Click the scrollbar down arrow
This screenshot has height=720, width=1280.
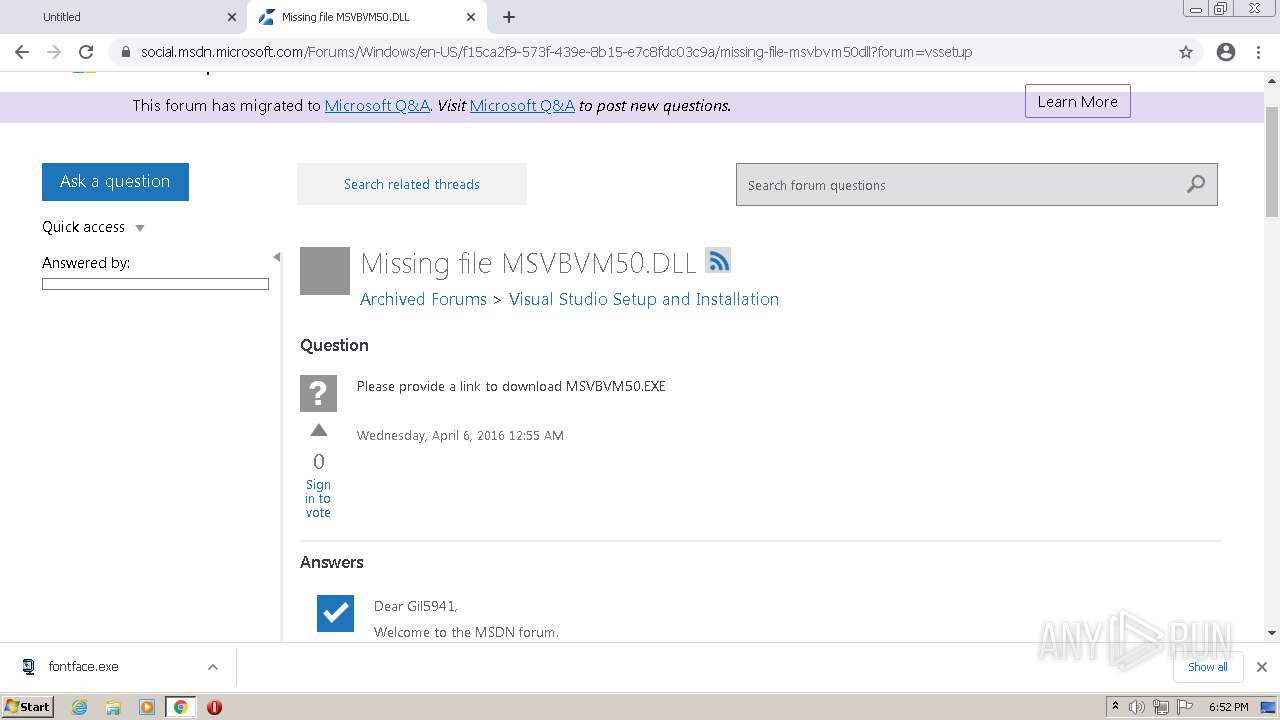point(1272,633)
